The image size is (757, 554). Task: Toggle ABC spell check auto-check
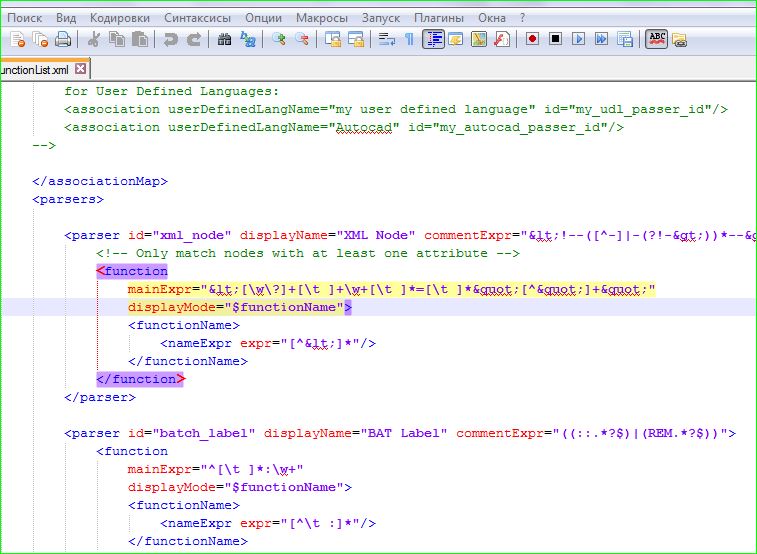click(x=657, y=39)
